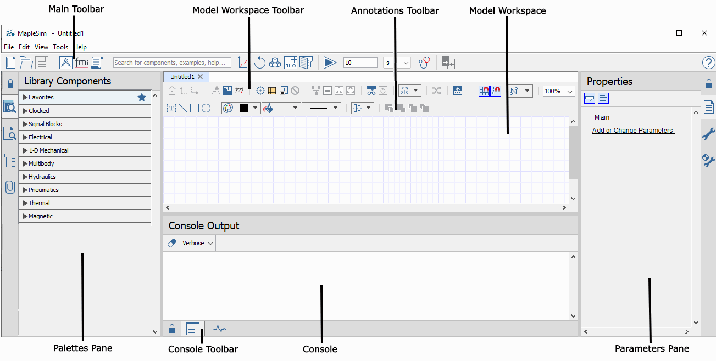Toggle the lock icon at top of Properties sidebar
This screenshot has height=361, width=716.
pos(709,84)
